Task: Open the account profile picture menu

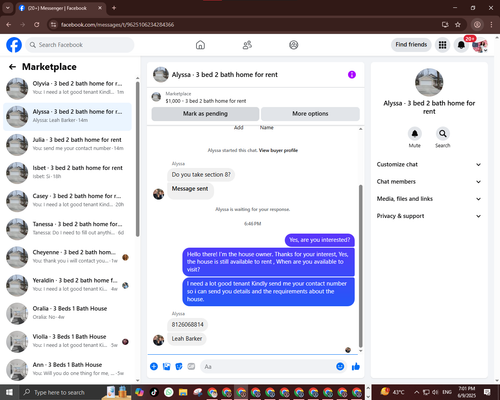Action: click(x=480, y=45)
